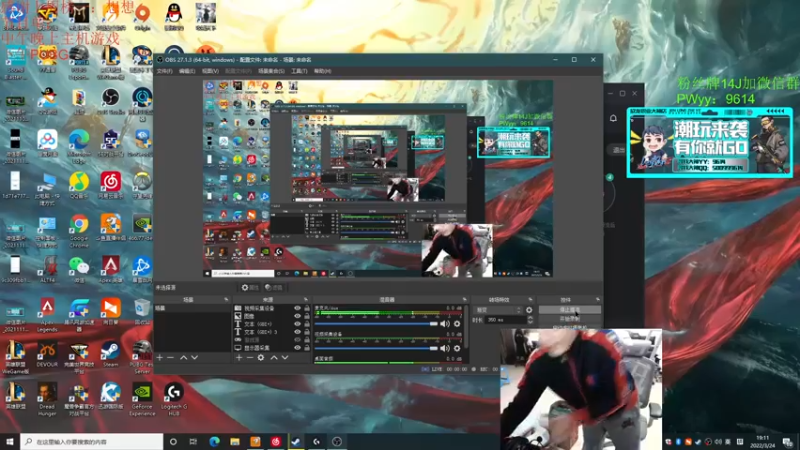This screenshot has width=800, height=450.
Task: Click the 属性 properties button above panels
Action: tap(250, 287)
